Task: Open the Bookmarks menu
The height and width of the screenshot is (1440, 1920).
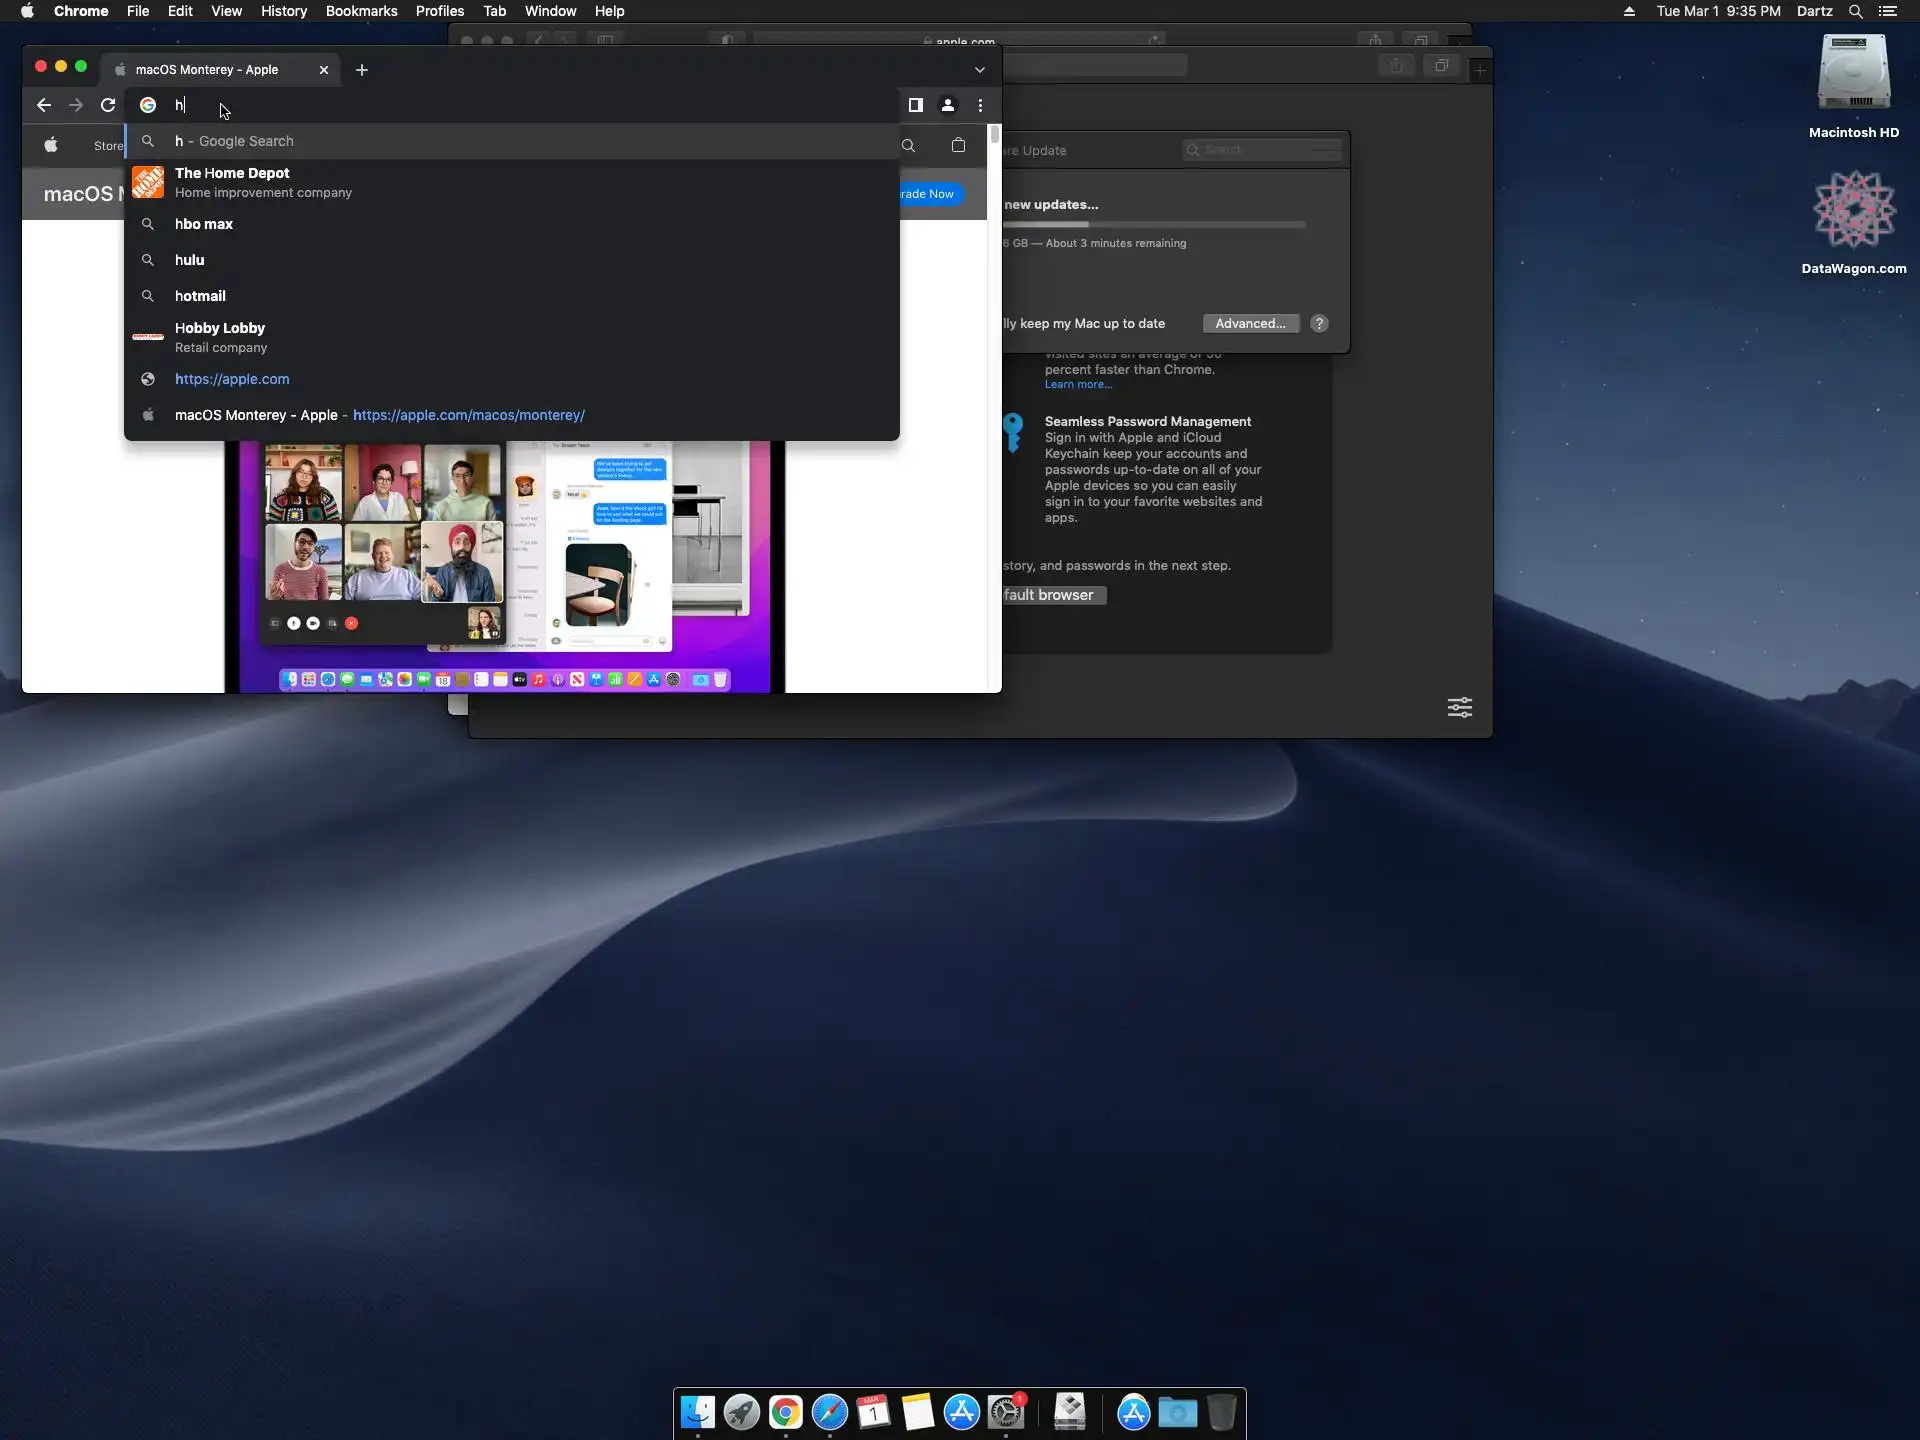Action: point(361,11)
